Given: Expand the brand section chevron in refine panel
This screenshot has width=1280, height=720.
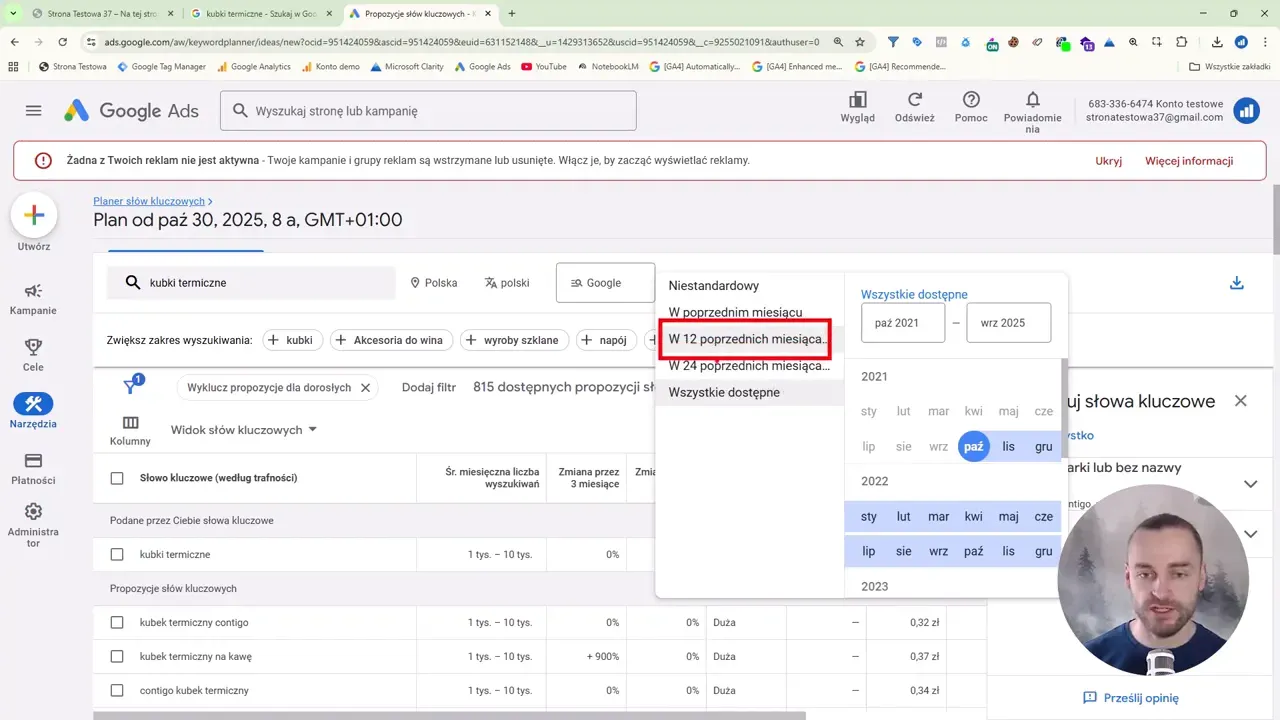Looking at the screenshot, I should pyautogui.click(x=1250, y=484).
